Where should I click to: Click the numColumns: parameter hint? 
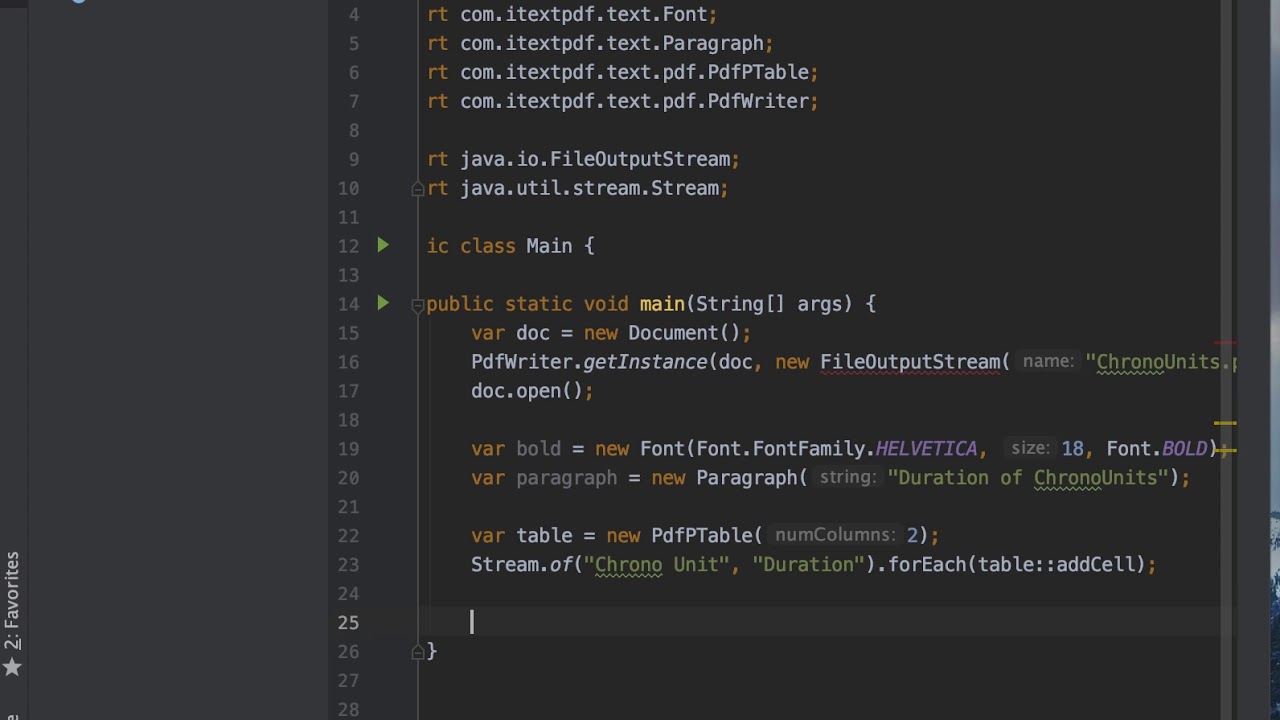834,536
